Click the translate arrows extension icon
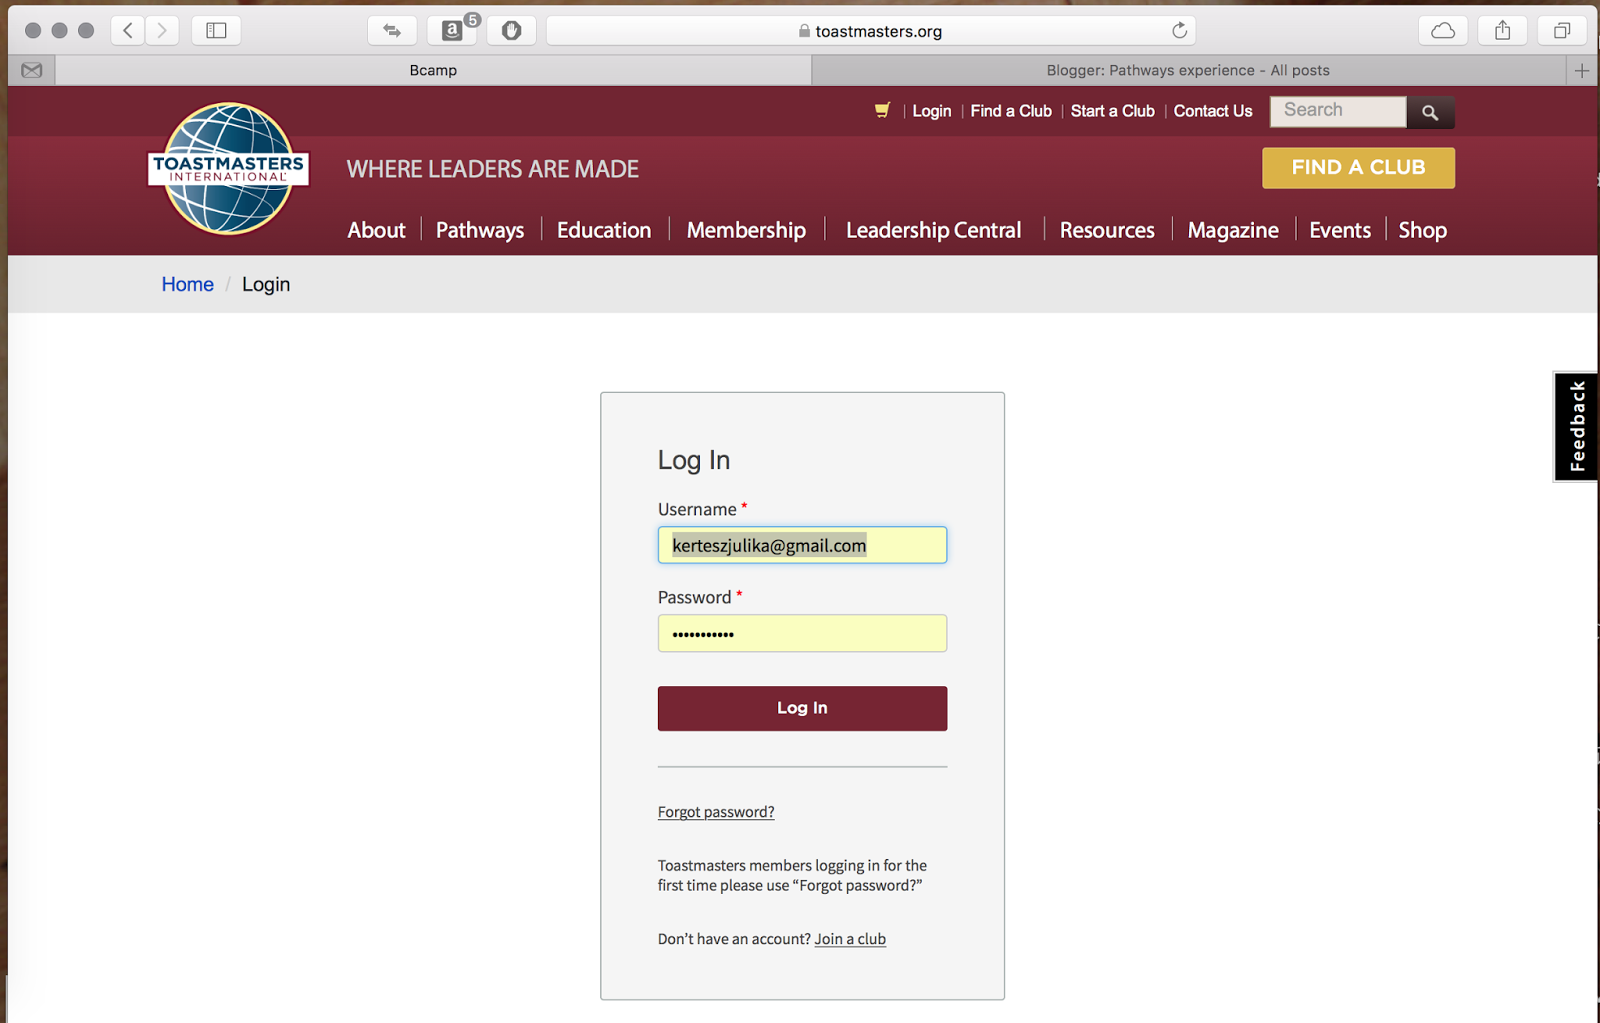This screenshot has height=1023, width=1600. [392, 30]
